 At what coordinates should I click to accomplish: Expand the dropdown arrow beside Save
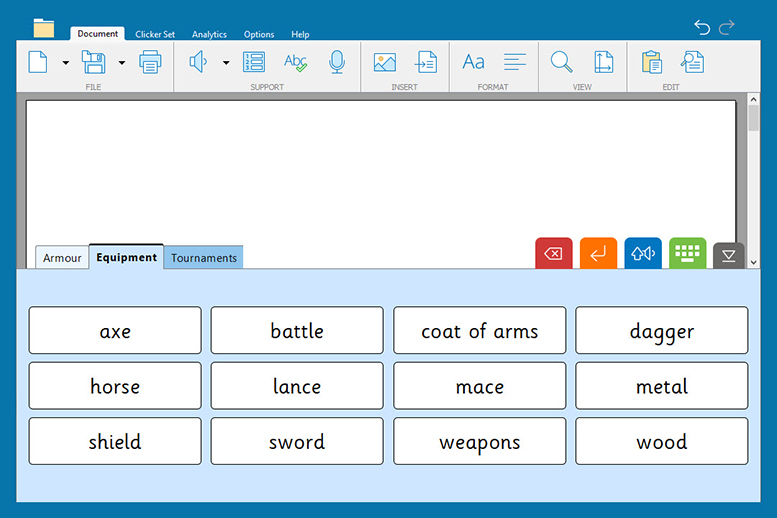(122, 63)
